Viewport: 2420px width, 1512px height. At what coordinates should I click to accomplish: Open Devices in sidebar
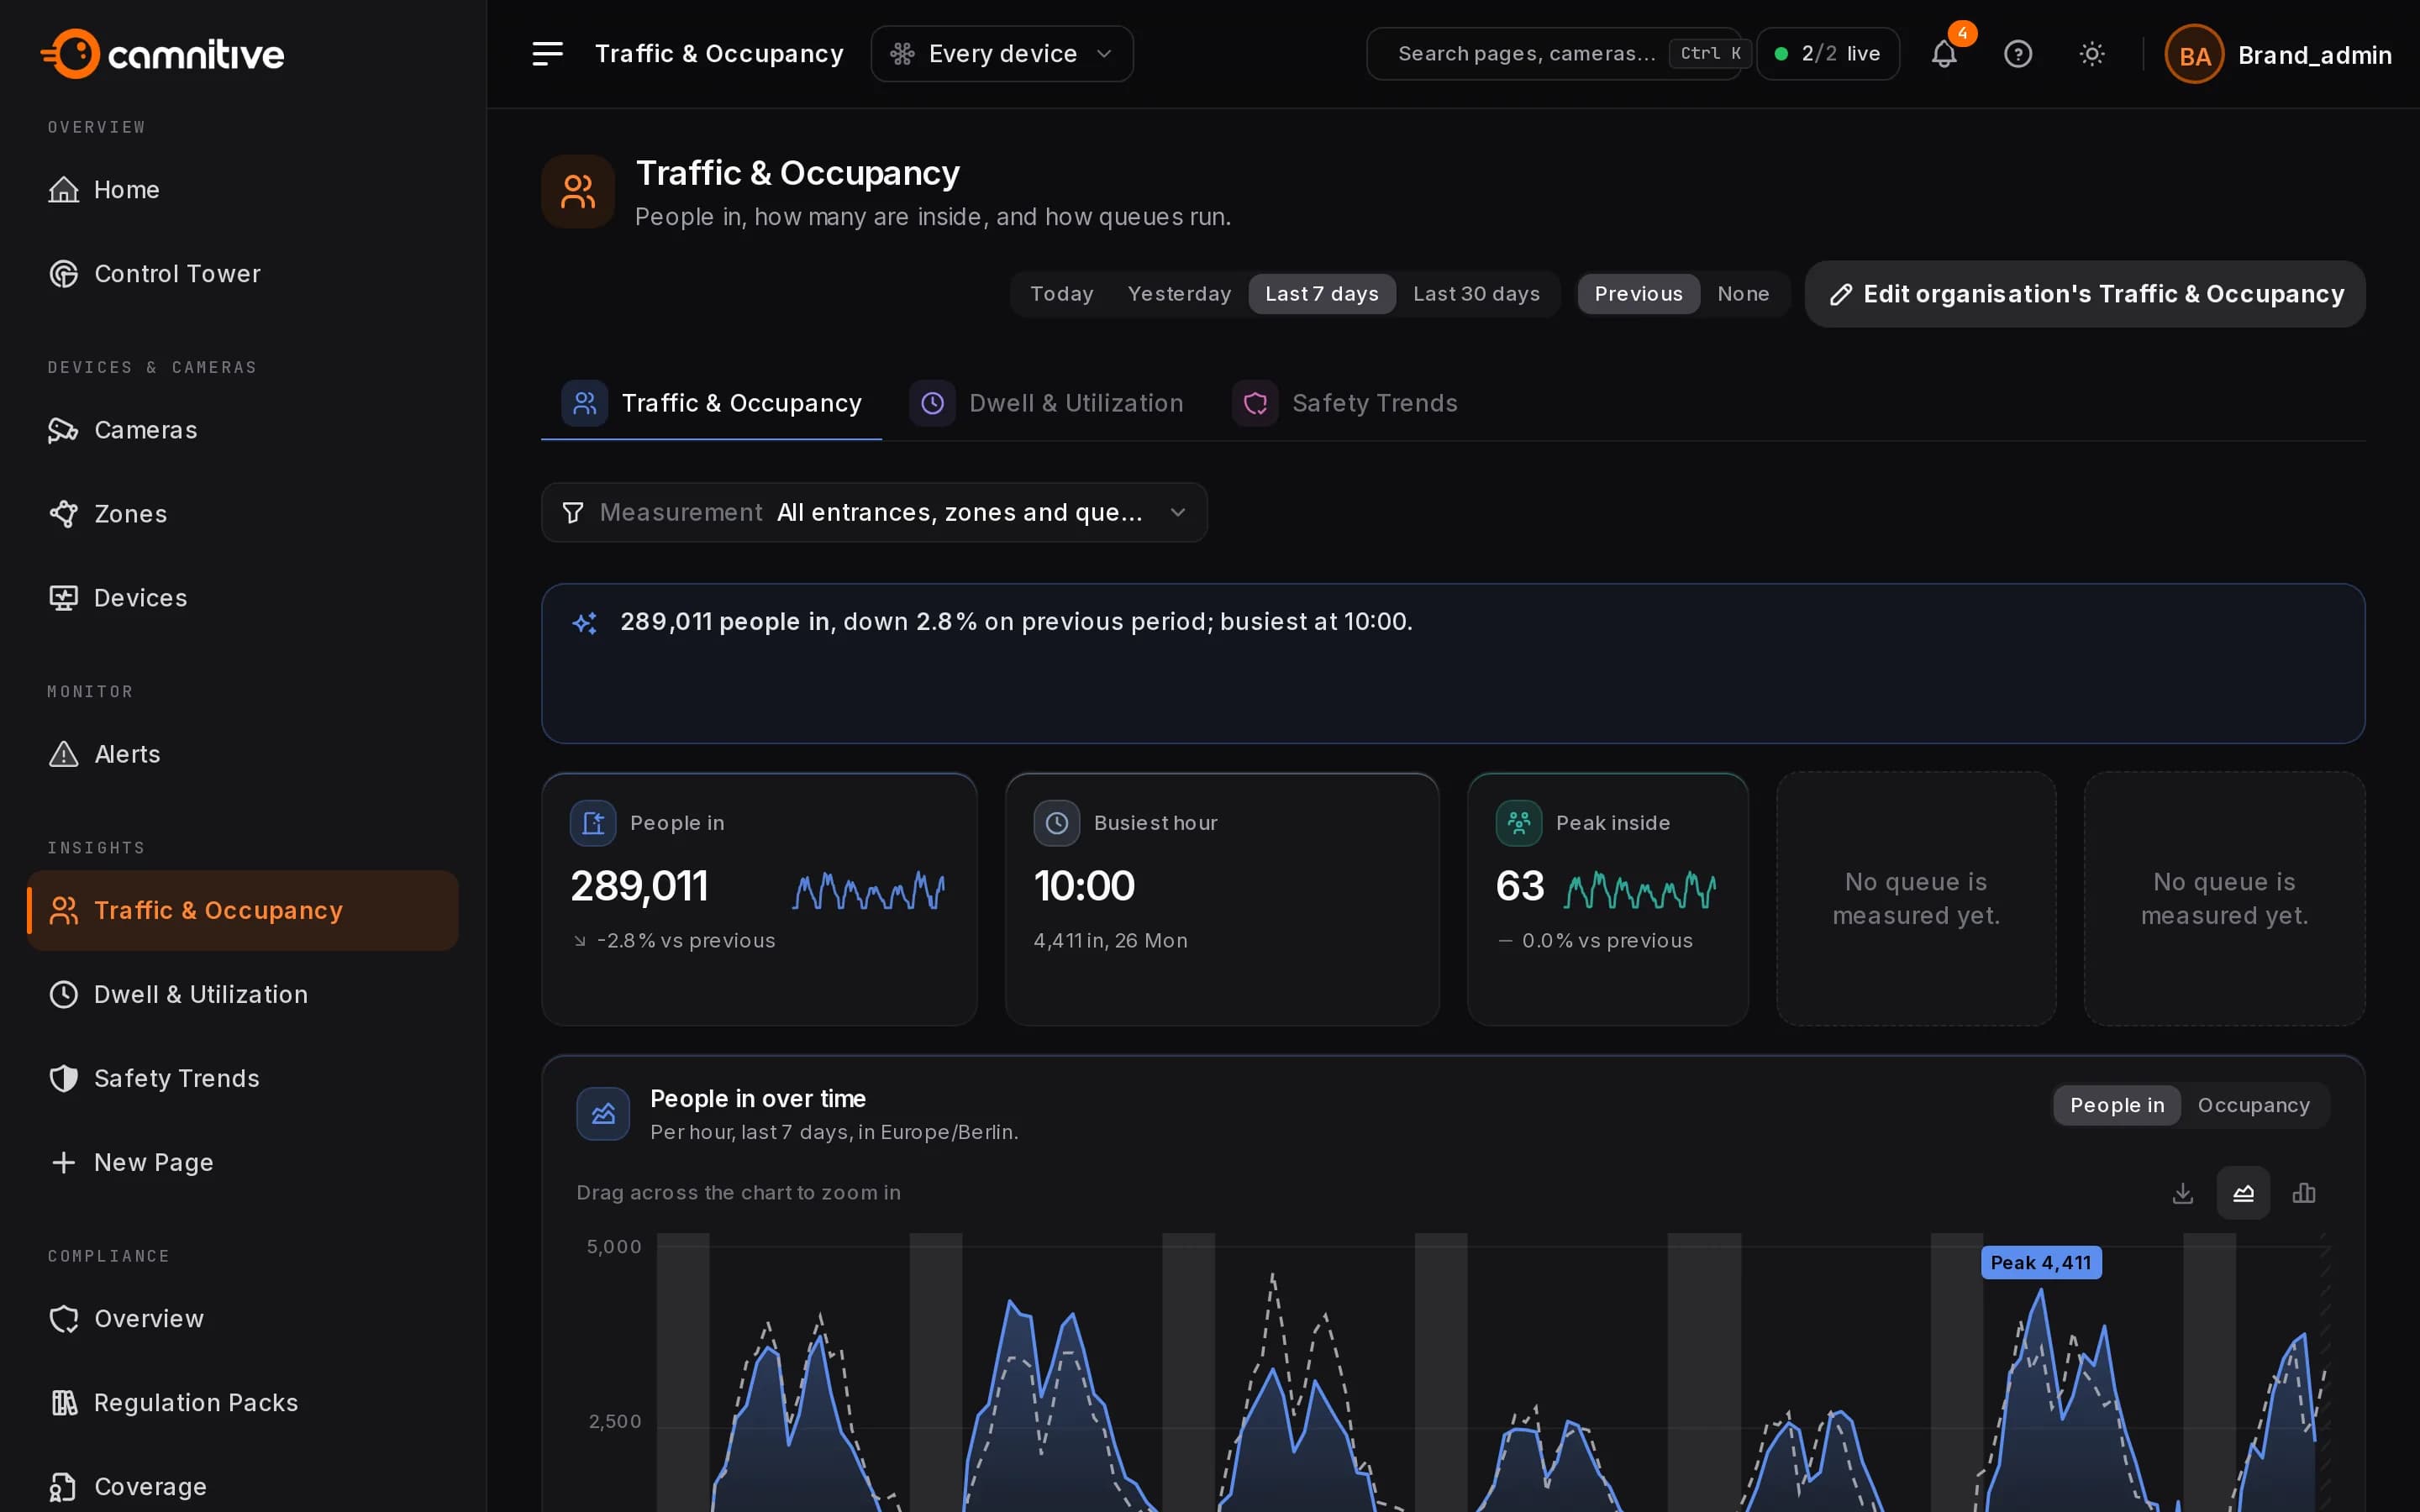[243, 598]
